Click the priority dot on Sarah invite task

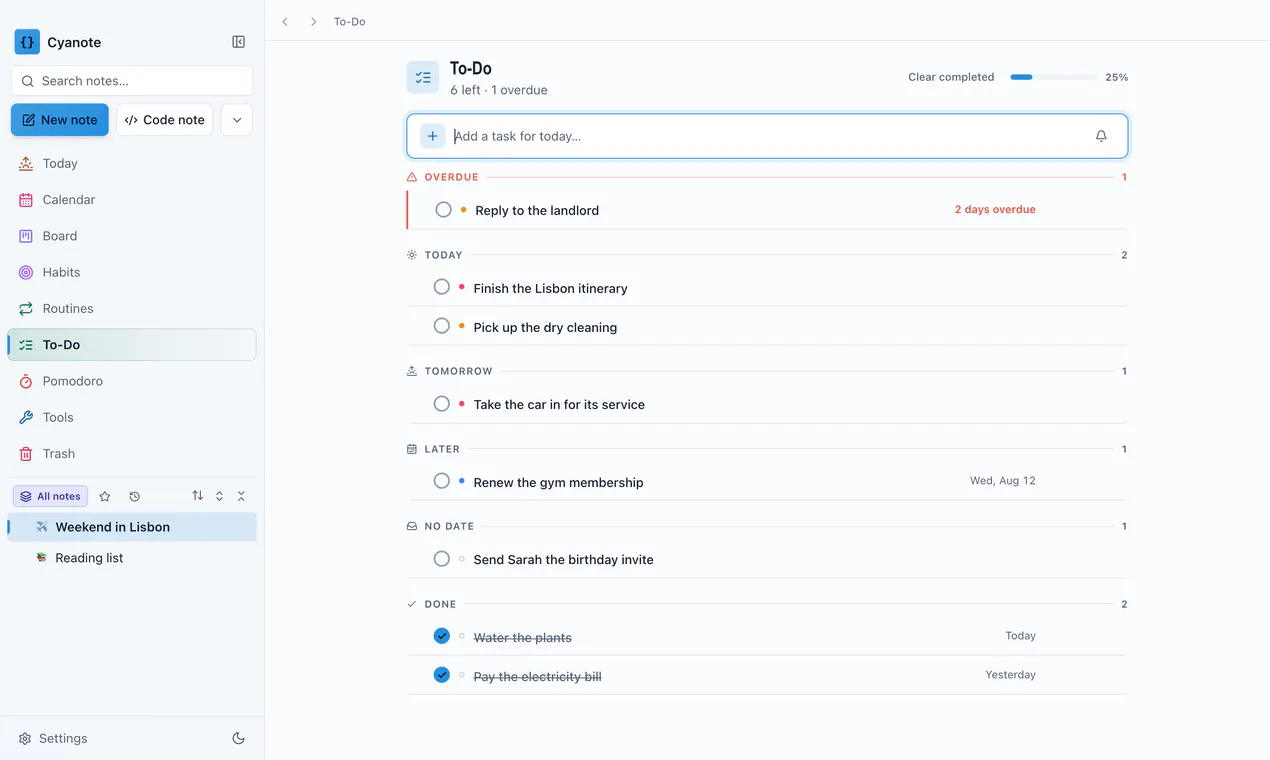pos(461,559)
